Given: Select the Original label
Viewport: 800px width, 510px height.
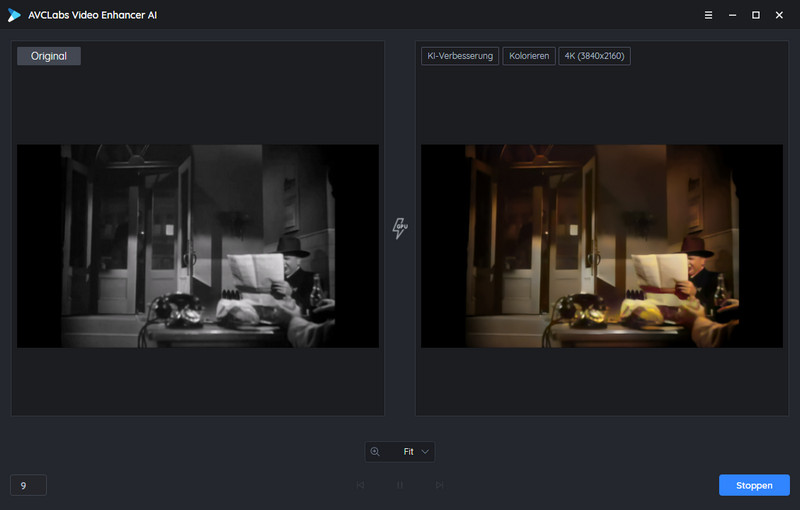Looking at the screenshot, I should [x=49, y=56].
